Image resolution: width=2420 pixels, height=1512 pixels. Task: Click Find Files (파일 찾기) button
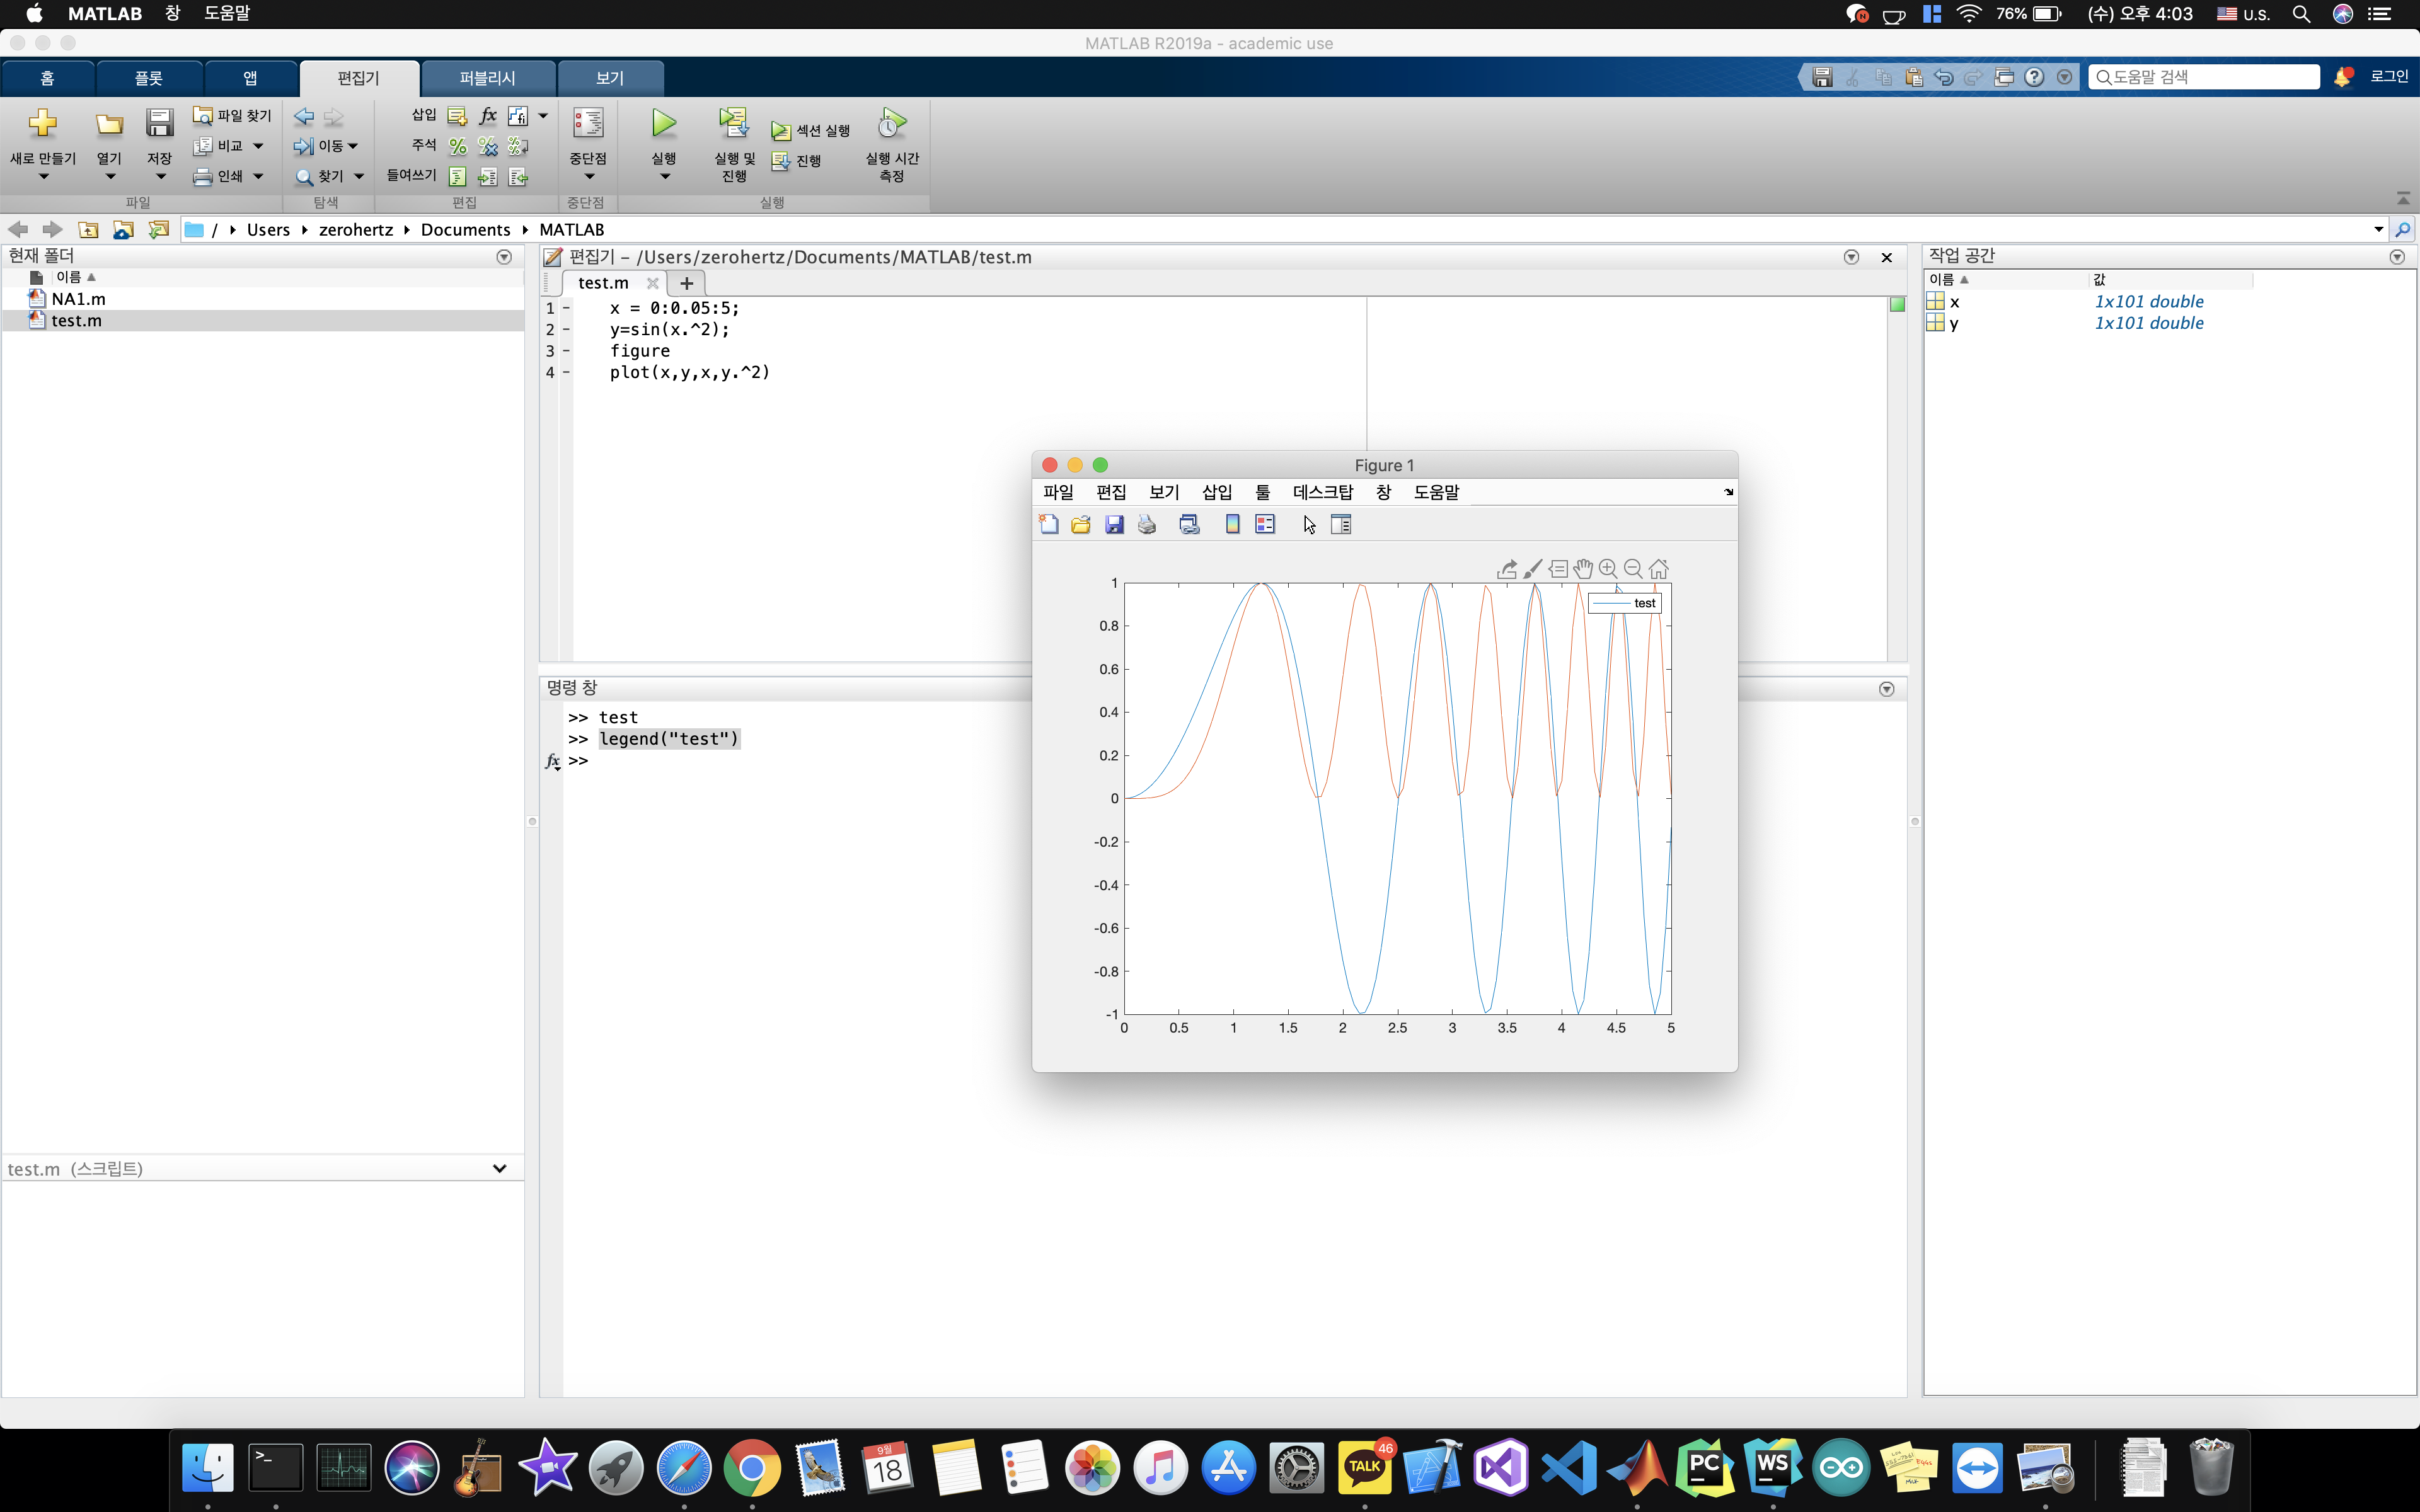point(232,116)
